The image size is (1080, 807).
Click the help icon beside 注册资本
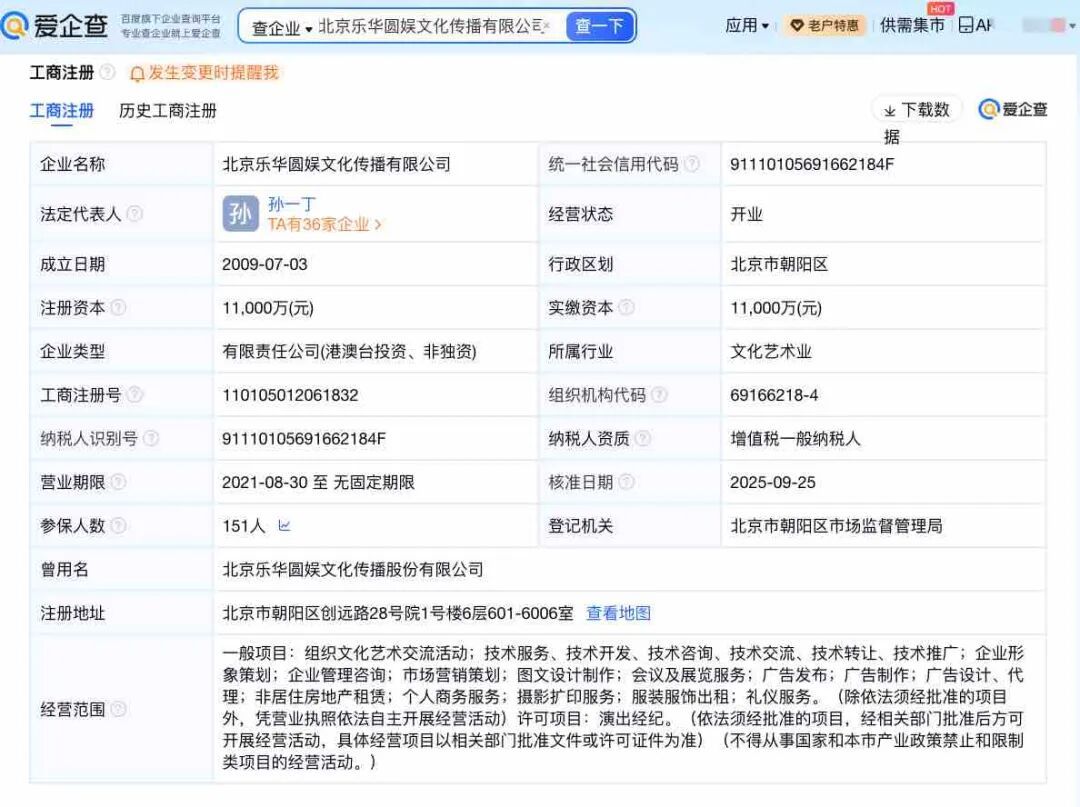click(x=119, y=308)
